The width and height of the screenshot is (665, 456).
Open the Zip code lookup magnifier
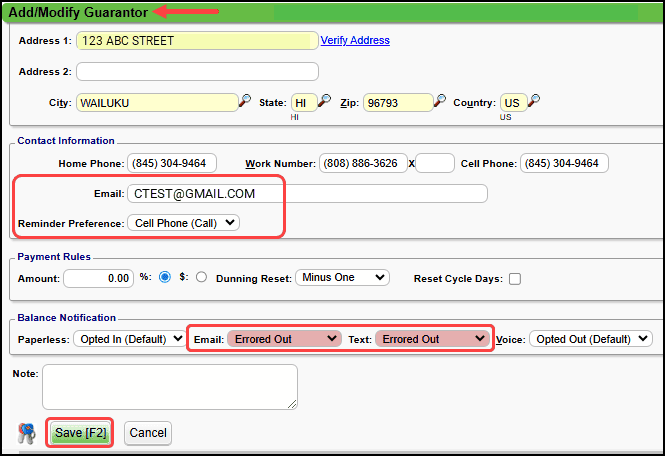(440, 102)
